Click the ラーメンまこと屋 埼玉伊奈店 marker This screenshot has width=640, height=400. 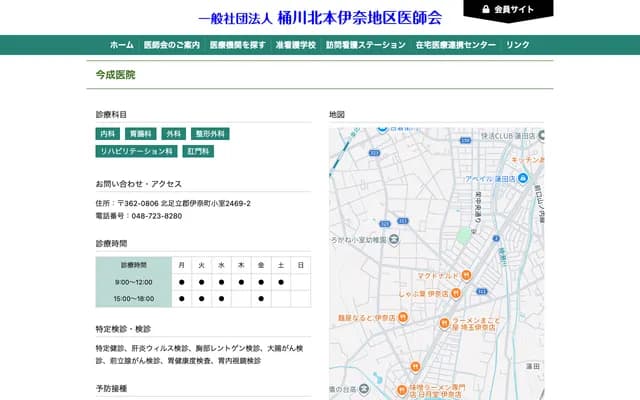coord(444,322)
